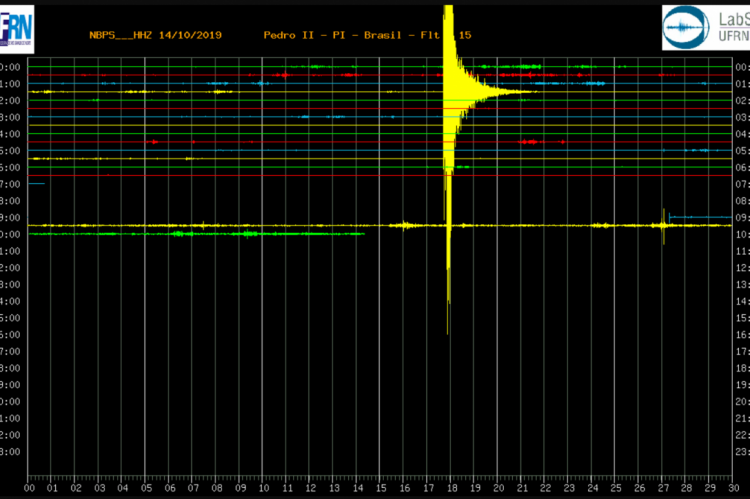
Task: Click minute 10 on the bottom axis
Action: point(263,488)
